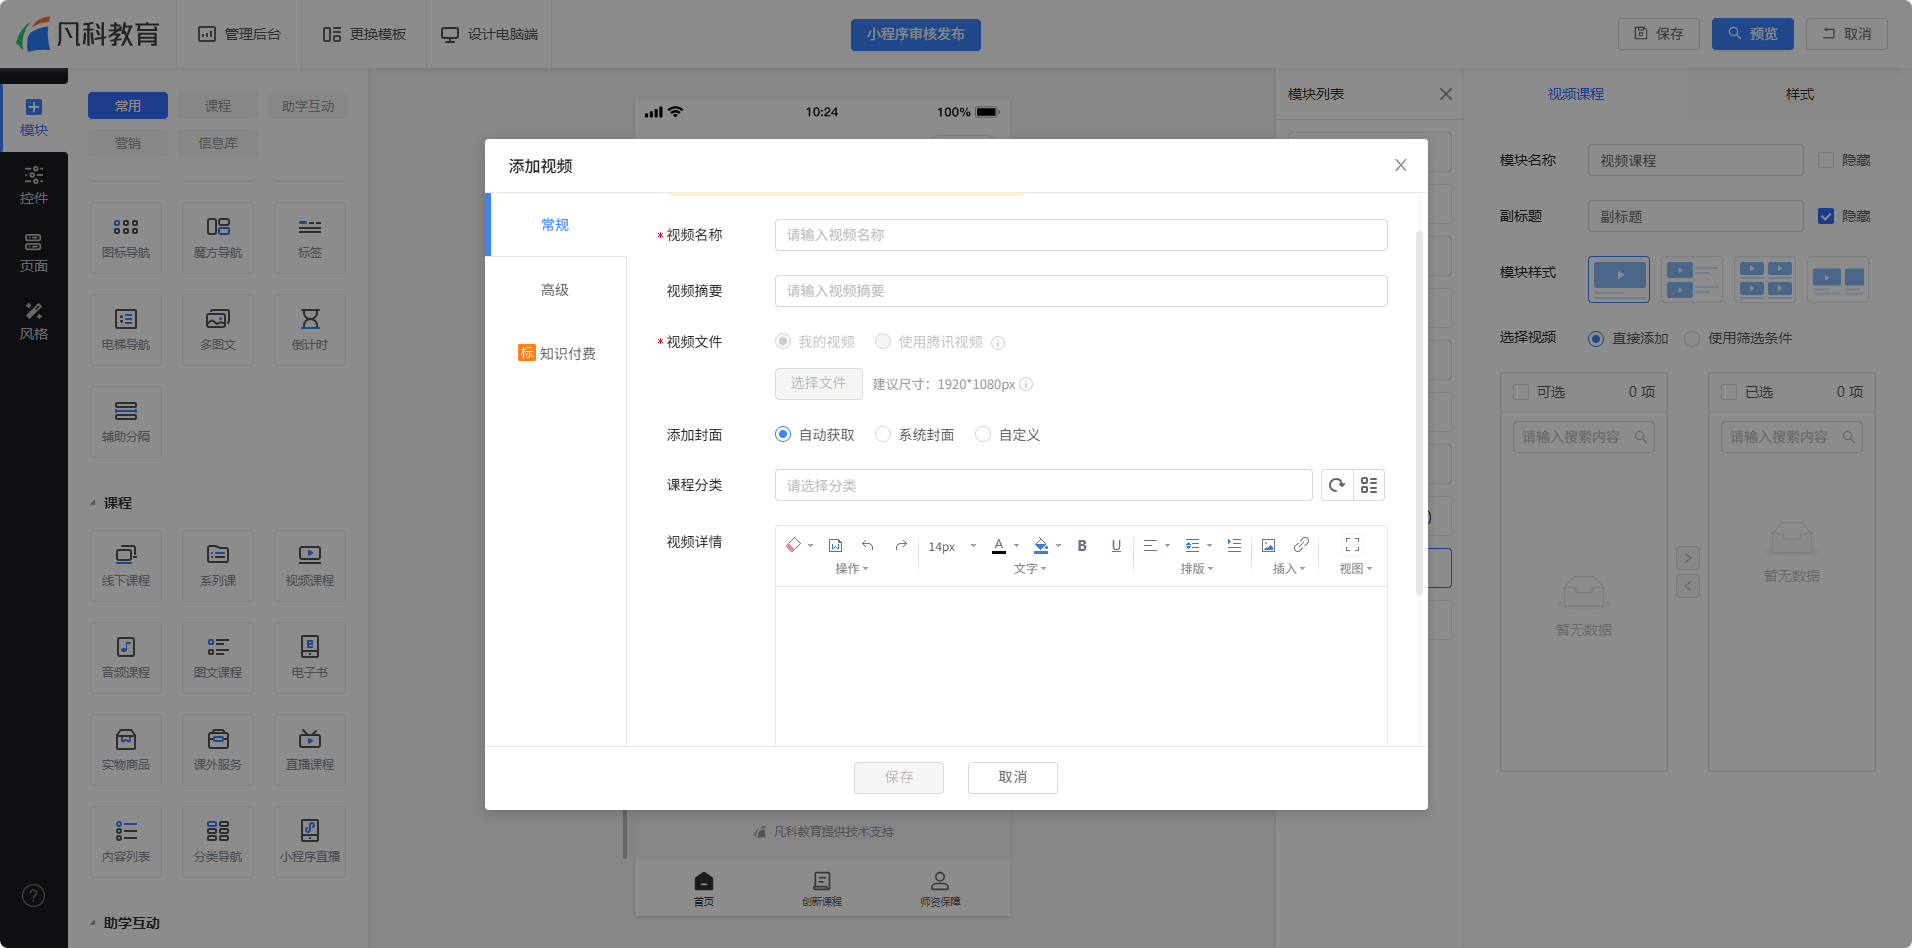Switch to the 高级 tab
1912x948 pixels.
pyautogui.click(x=555, y=290)
